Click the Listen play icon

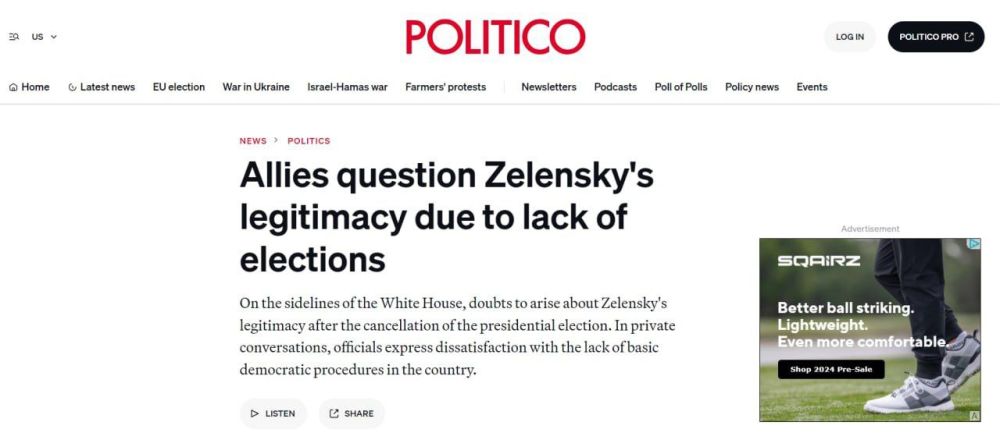point(255,413)
